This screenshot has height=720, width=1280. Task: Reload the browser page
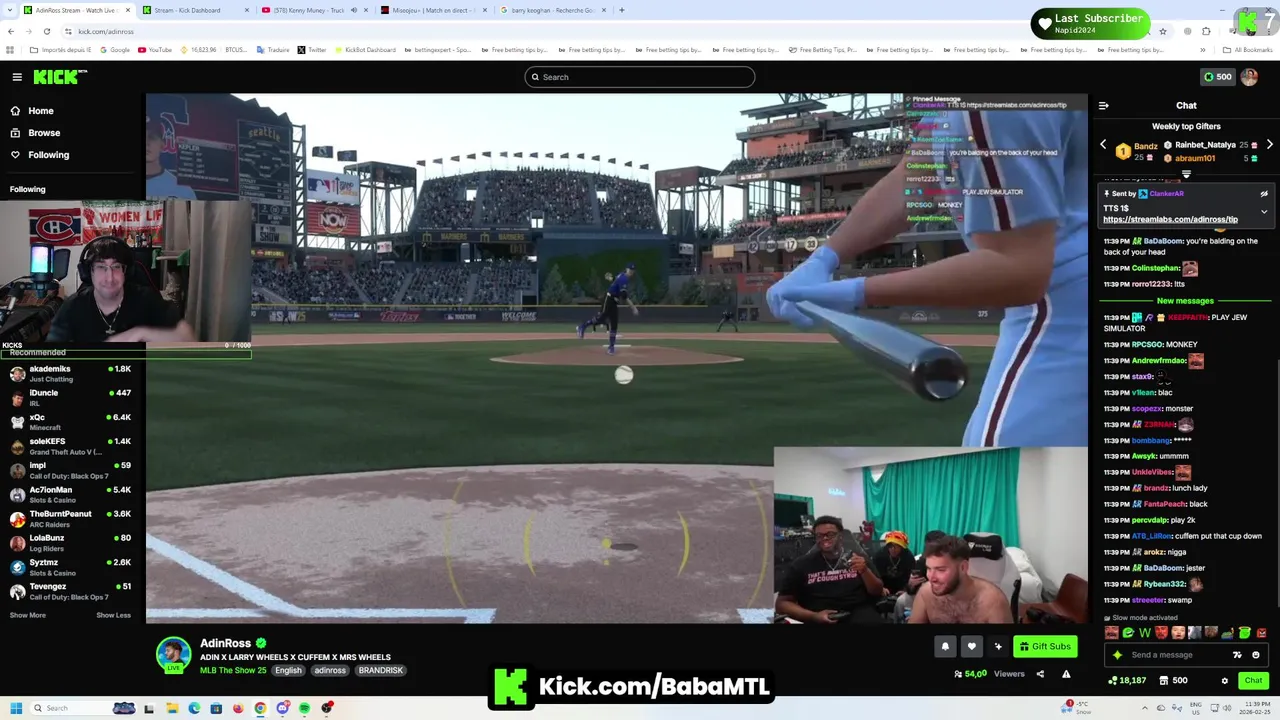(x=46, y=31)
